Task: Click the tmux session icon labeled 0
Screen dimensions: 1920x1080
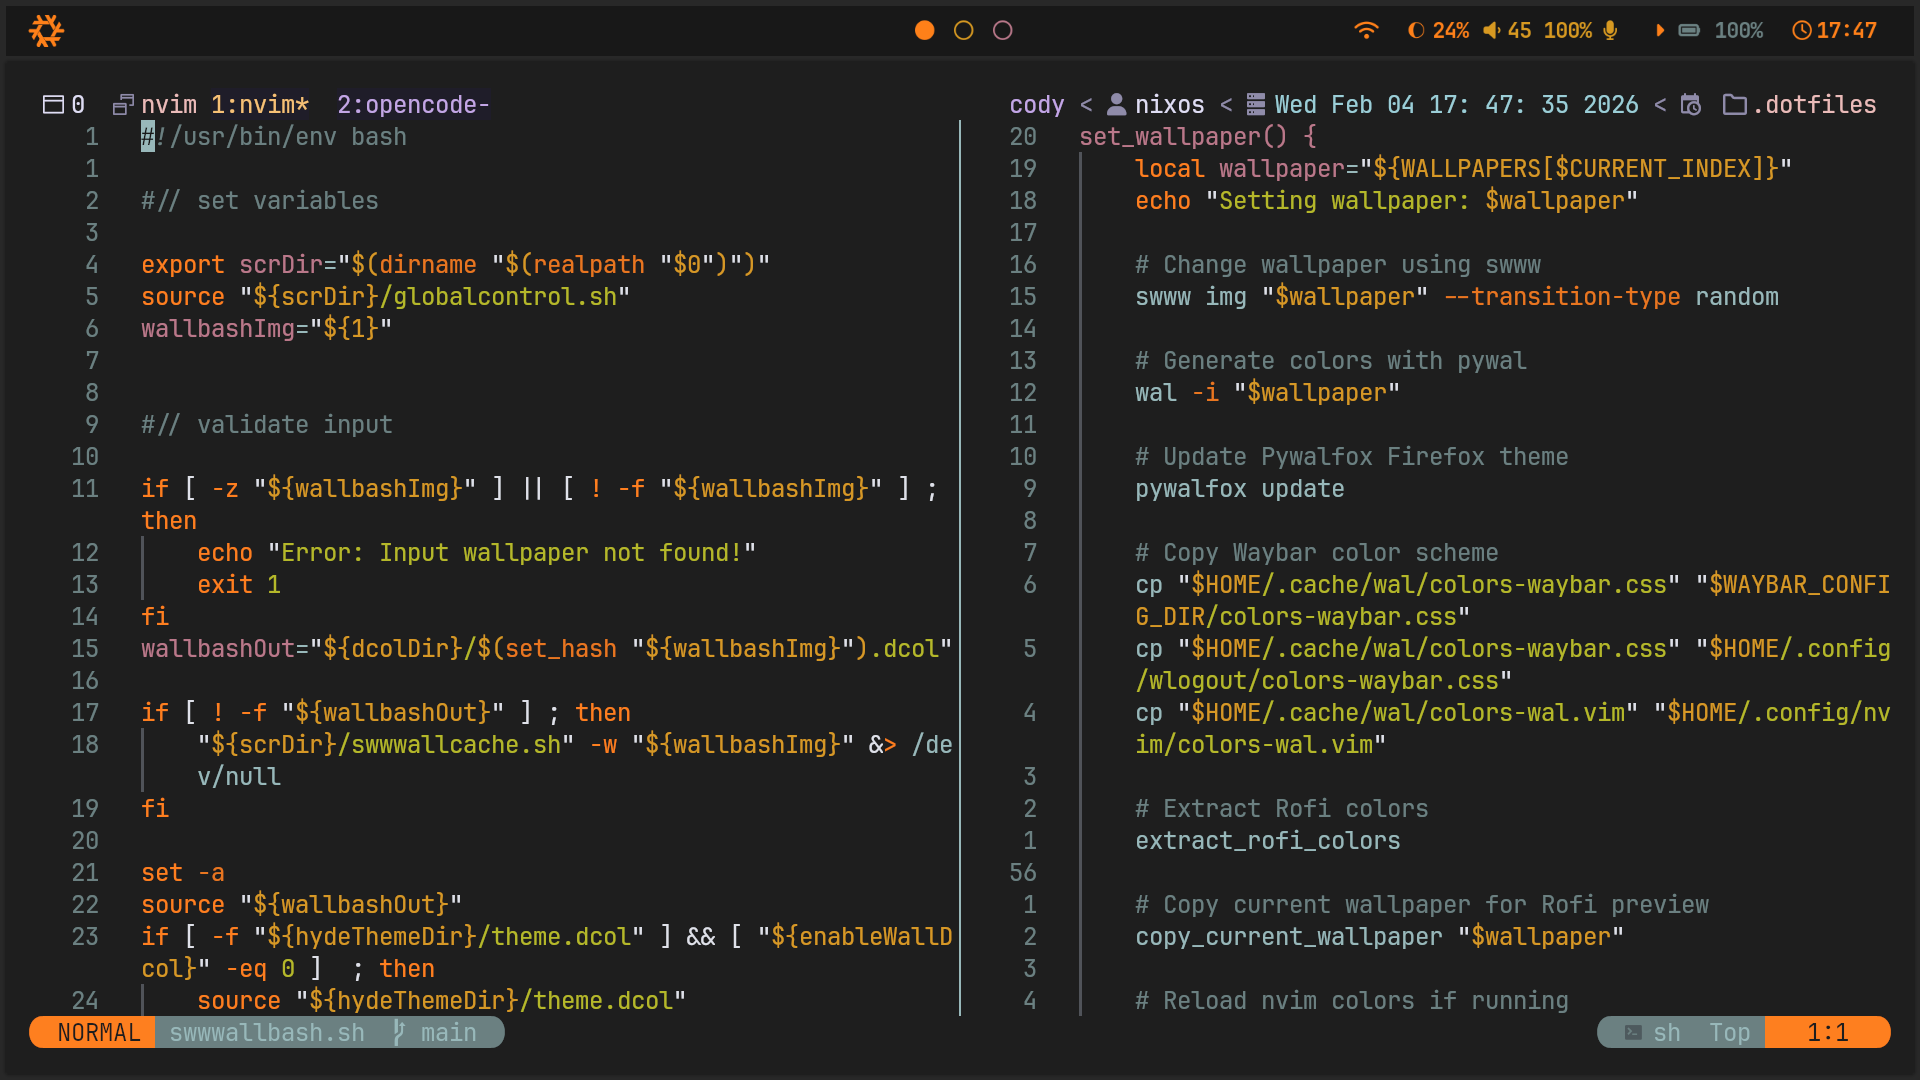Action: 53,105
